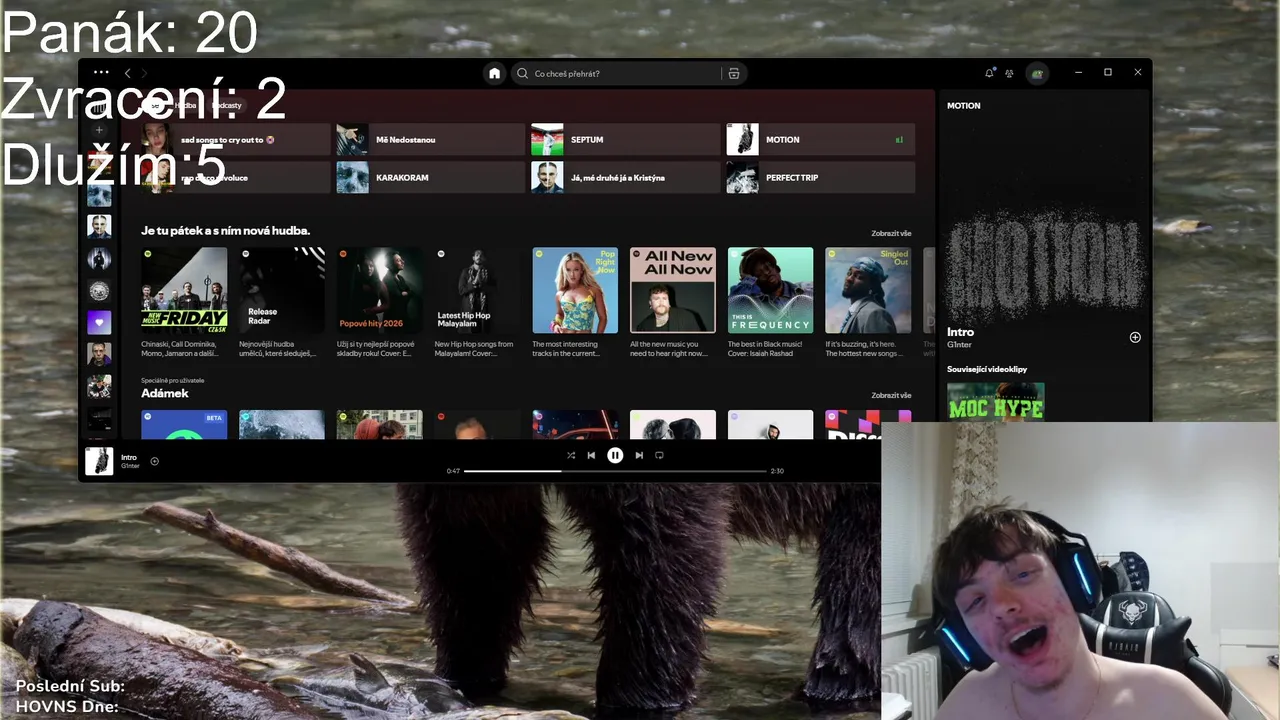Click the Intro song title in the bottom bar
This screenshot has width=1280, height=720.
(x=129, y=457)
